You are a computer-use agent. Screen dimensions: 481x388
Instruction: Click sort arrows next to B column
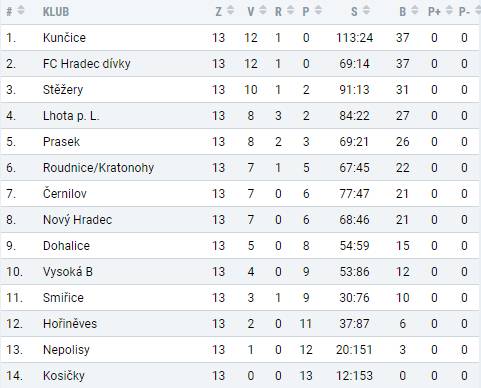point(415,11)
